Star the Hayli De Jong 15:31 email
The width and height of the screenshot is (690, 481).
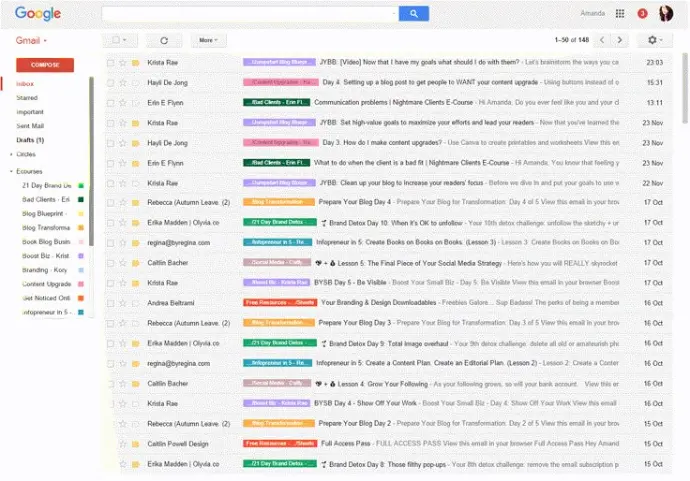point(123,83)
